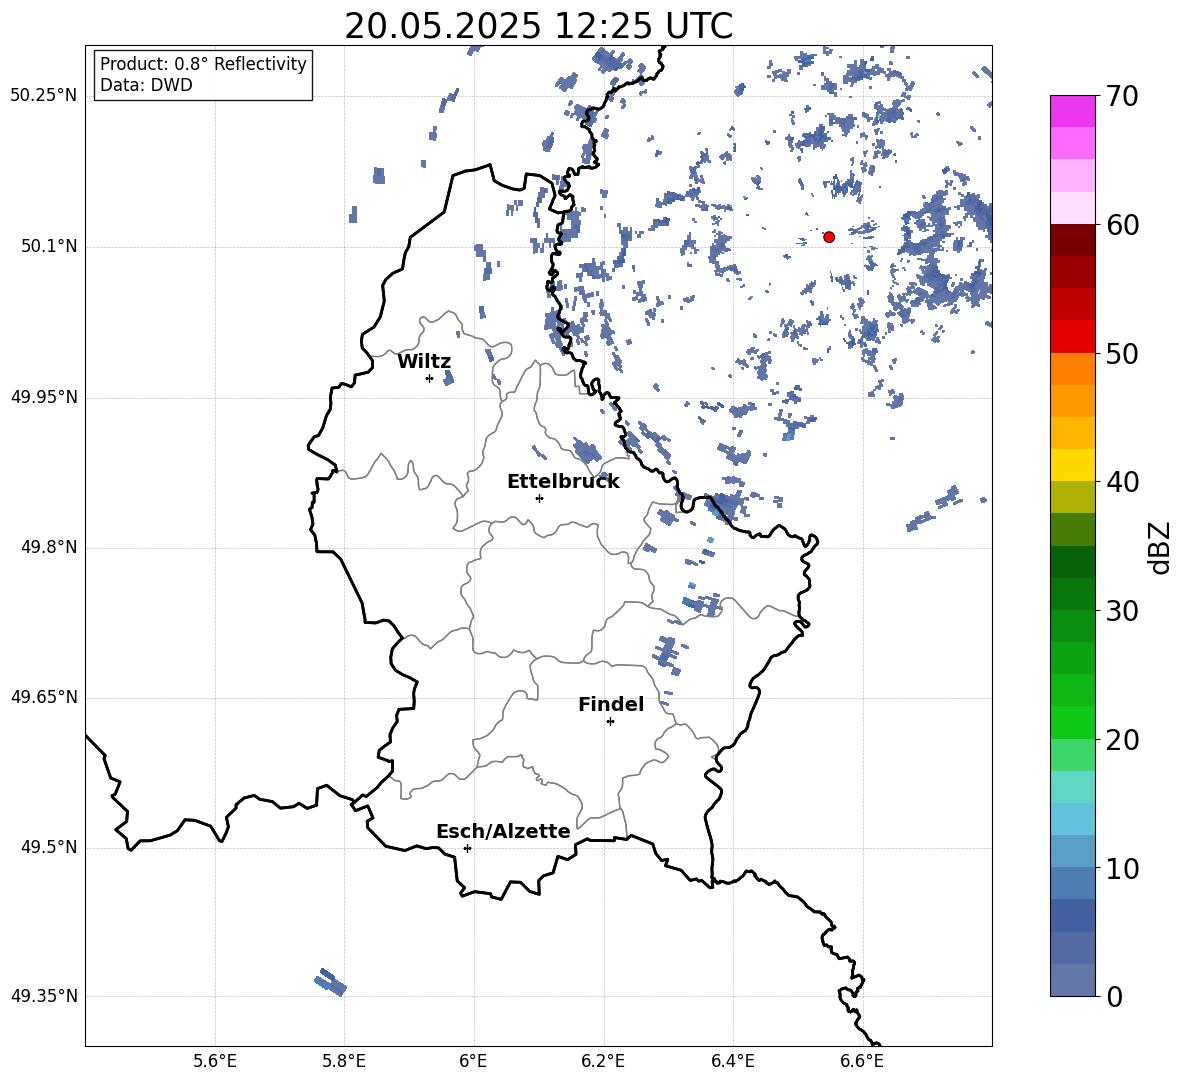Click the colorbar tick label '10'
Viewport: 1184px width, 1081px height.
click(1122, 869)
